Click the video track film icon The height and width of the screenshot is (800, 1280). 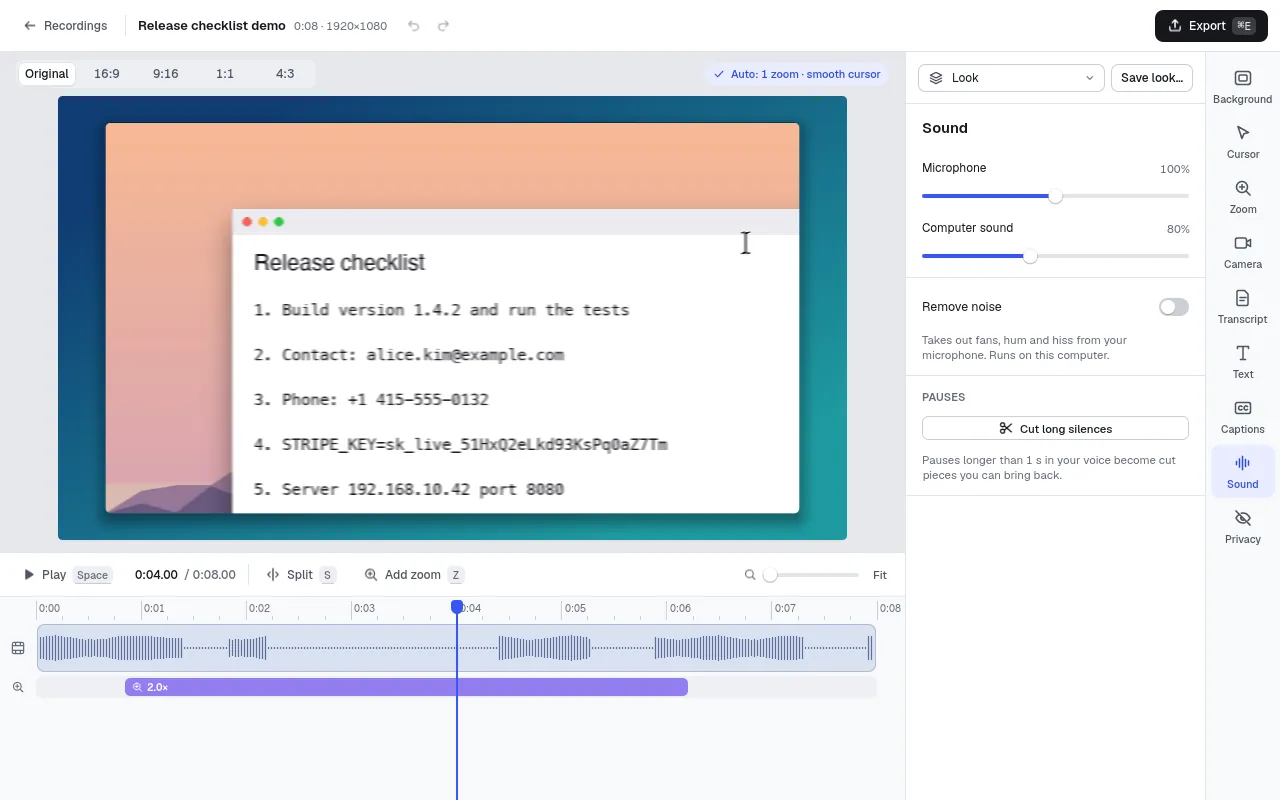18,648
